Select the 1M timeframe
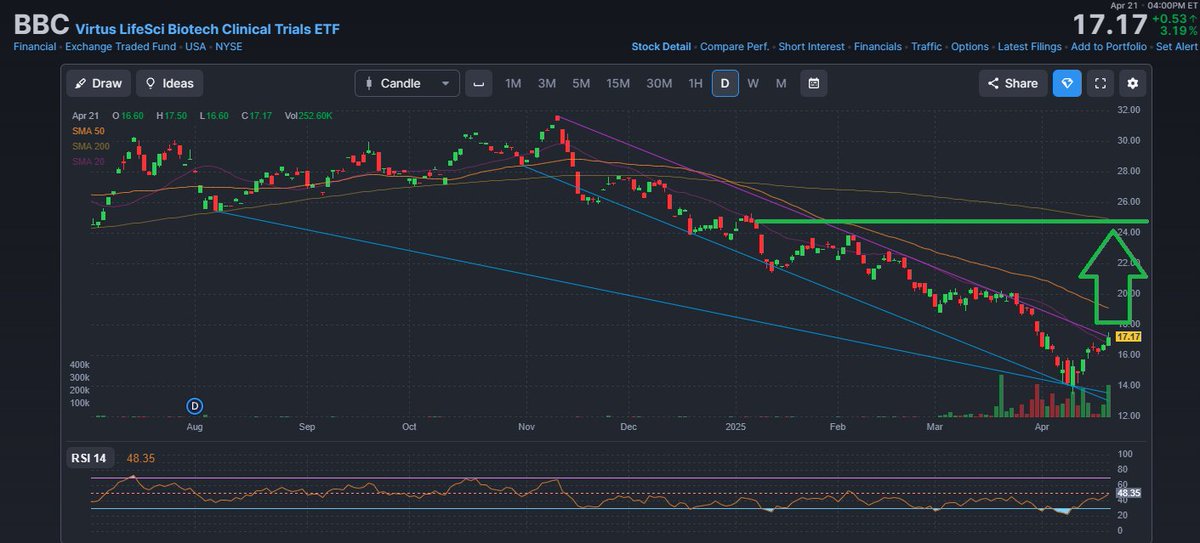Screen dimensions: 1200x543 [x=513, y=83]
